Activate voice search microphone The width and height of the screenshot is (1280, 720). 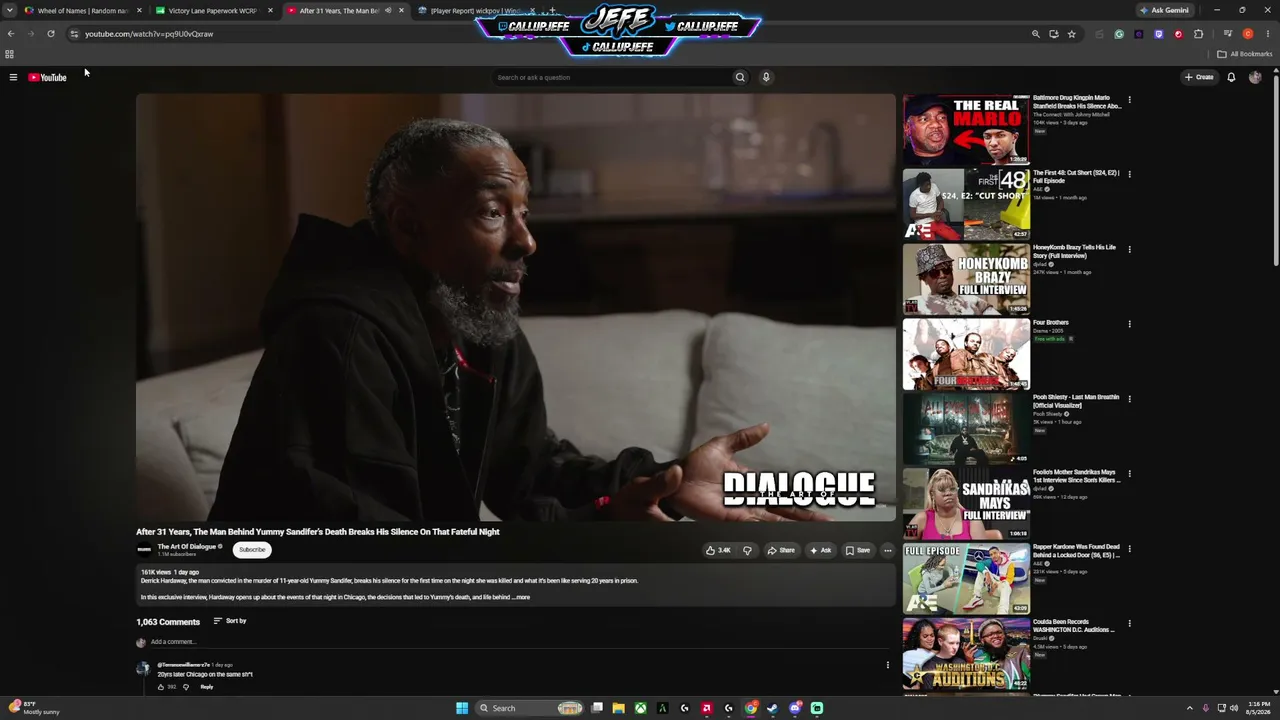(766, 77)
